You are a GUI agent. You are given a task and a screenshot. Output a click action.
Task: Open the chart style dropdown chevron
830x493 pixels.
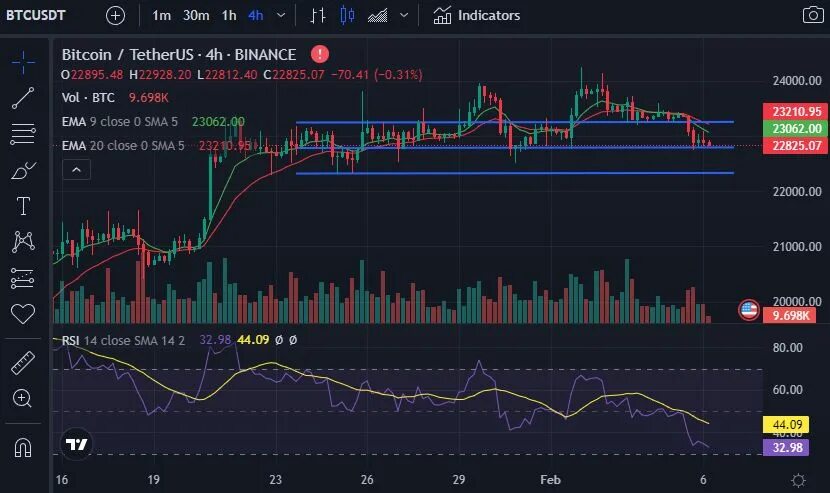[404, 15]
